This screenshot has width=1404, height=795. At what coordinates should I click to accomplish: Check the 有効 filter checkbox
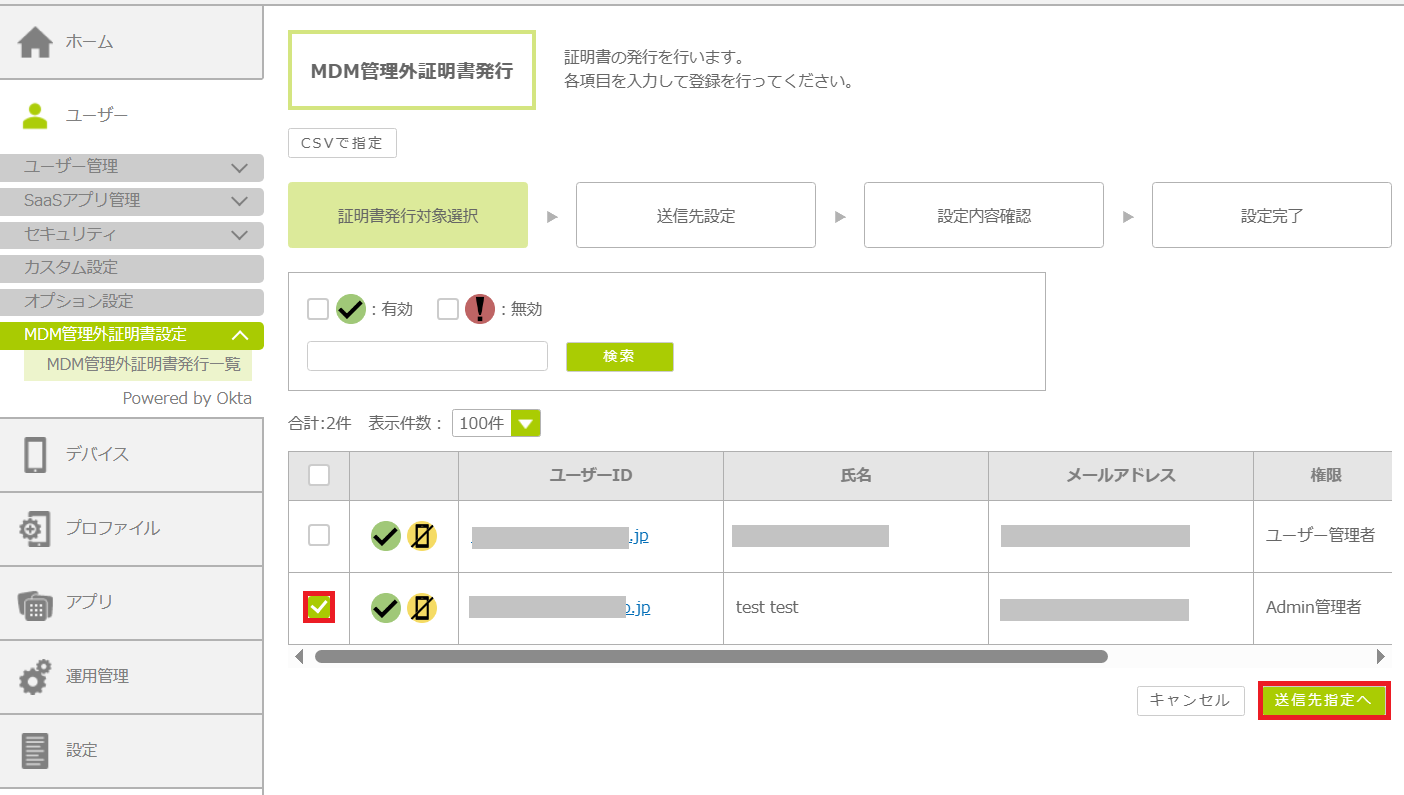(318, 309)
